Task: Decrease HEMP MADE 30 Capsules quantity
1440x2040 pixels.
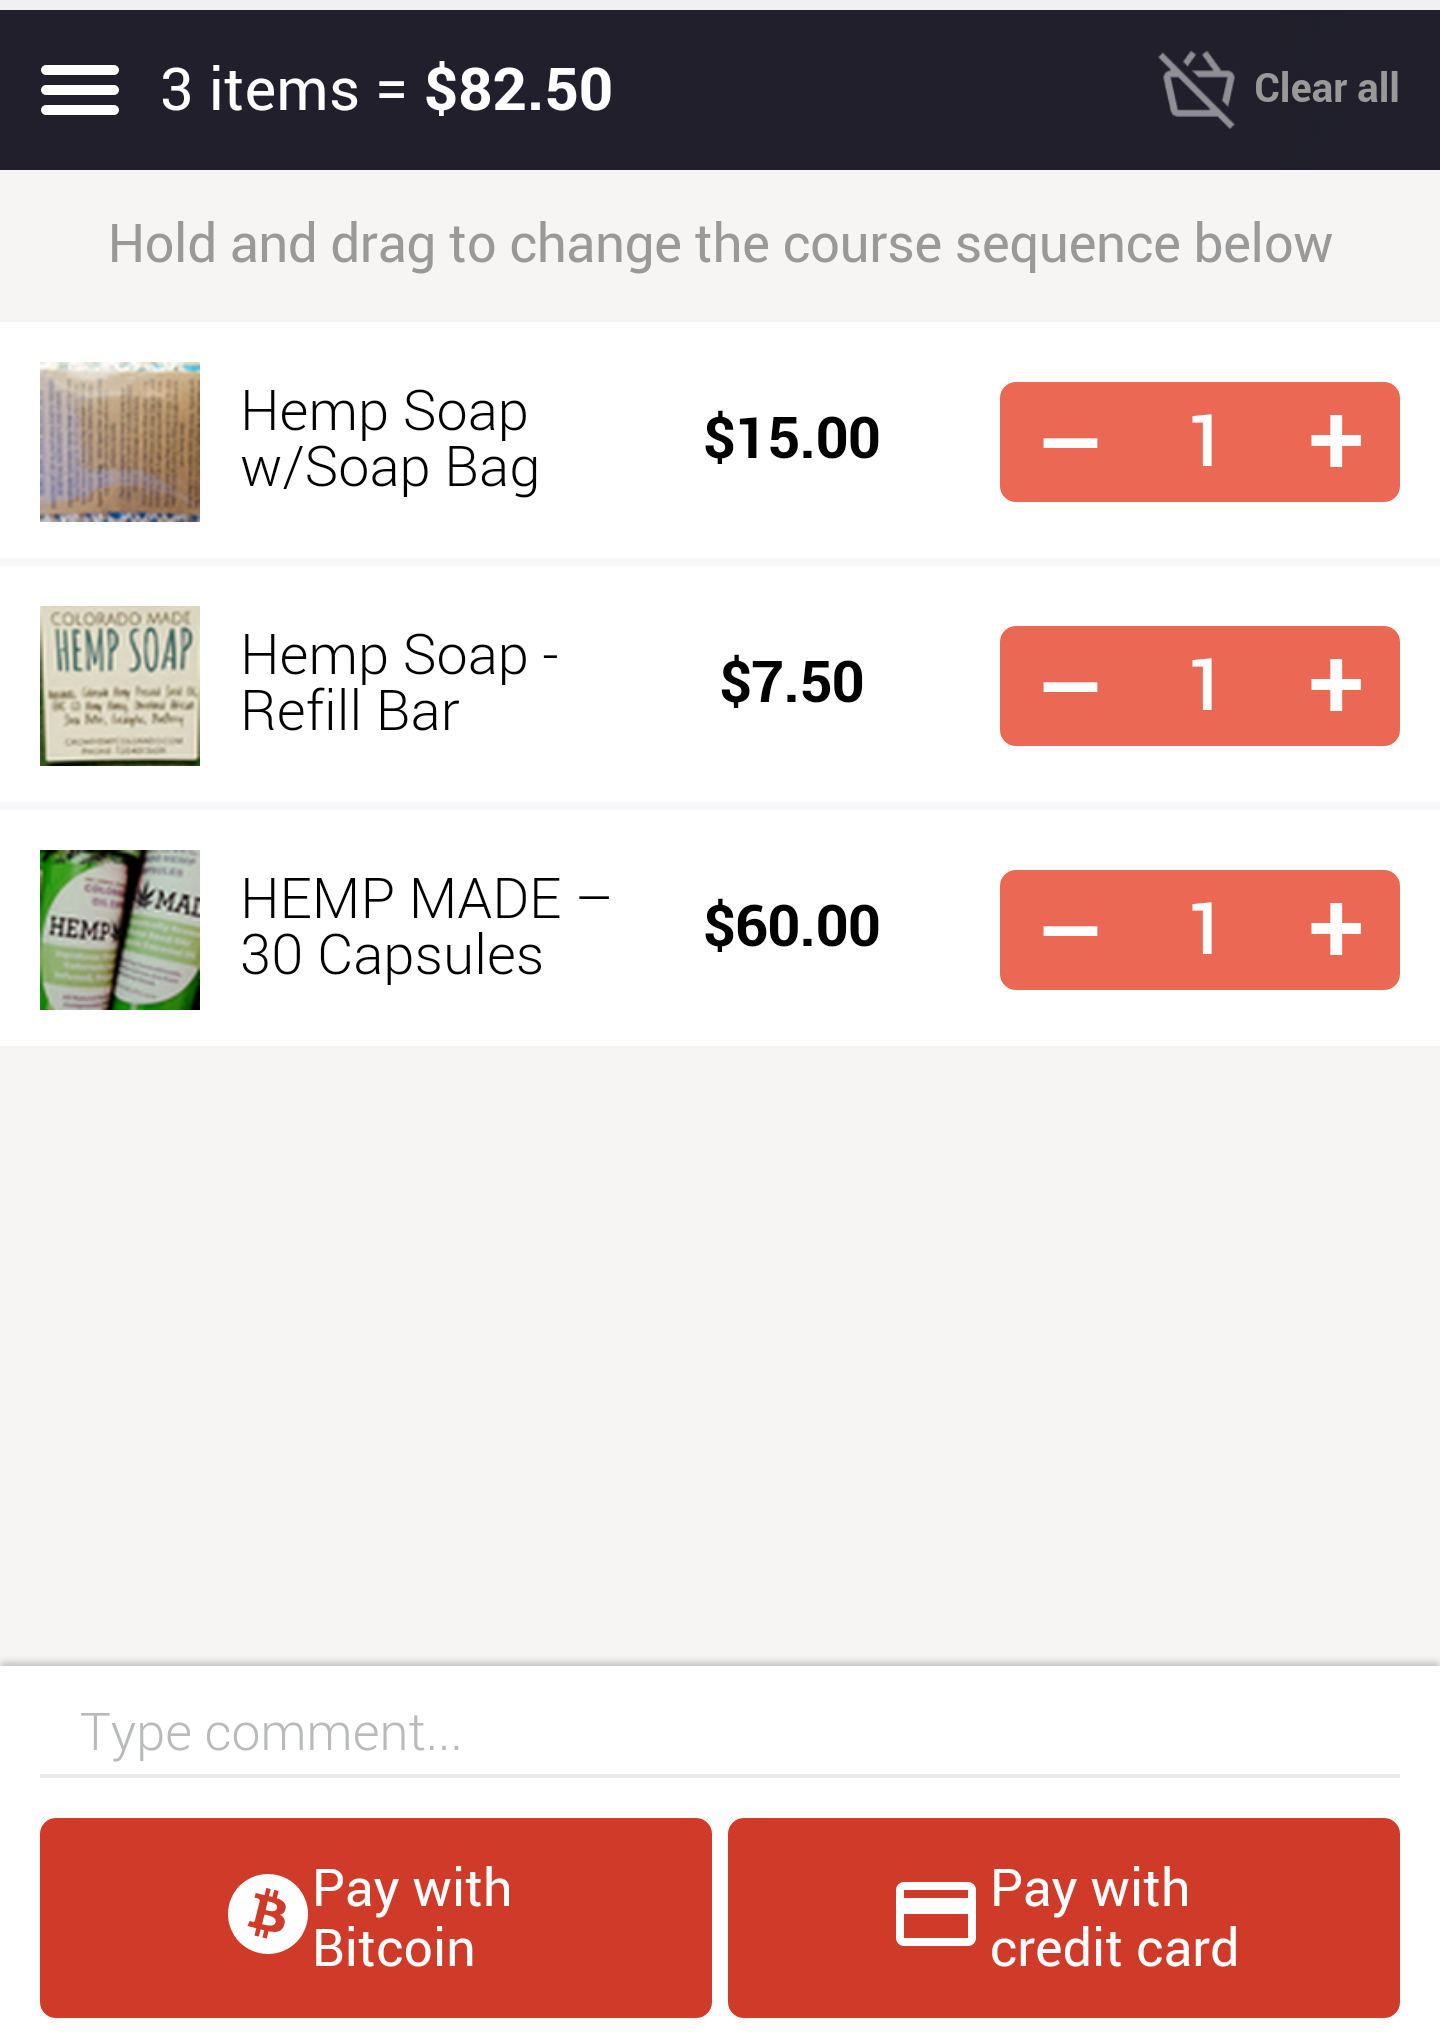Action: [x=1070, y=929]
